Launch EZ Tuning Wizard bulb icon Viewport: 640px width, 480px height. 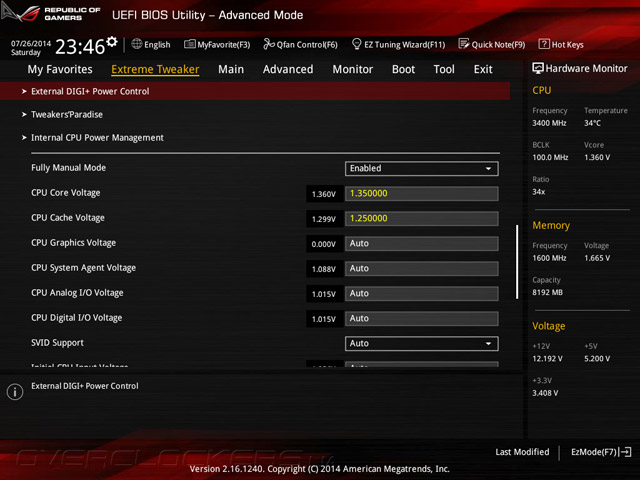coord(356,44)
